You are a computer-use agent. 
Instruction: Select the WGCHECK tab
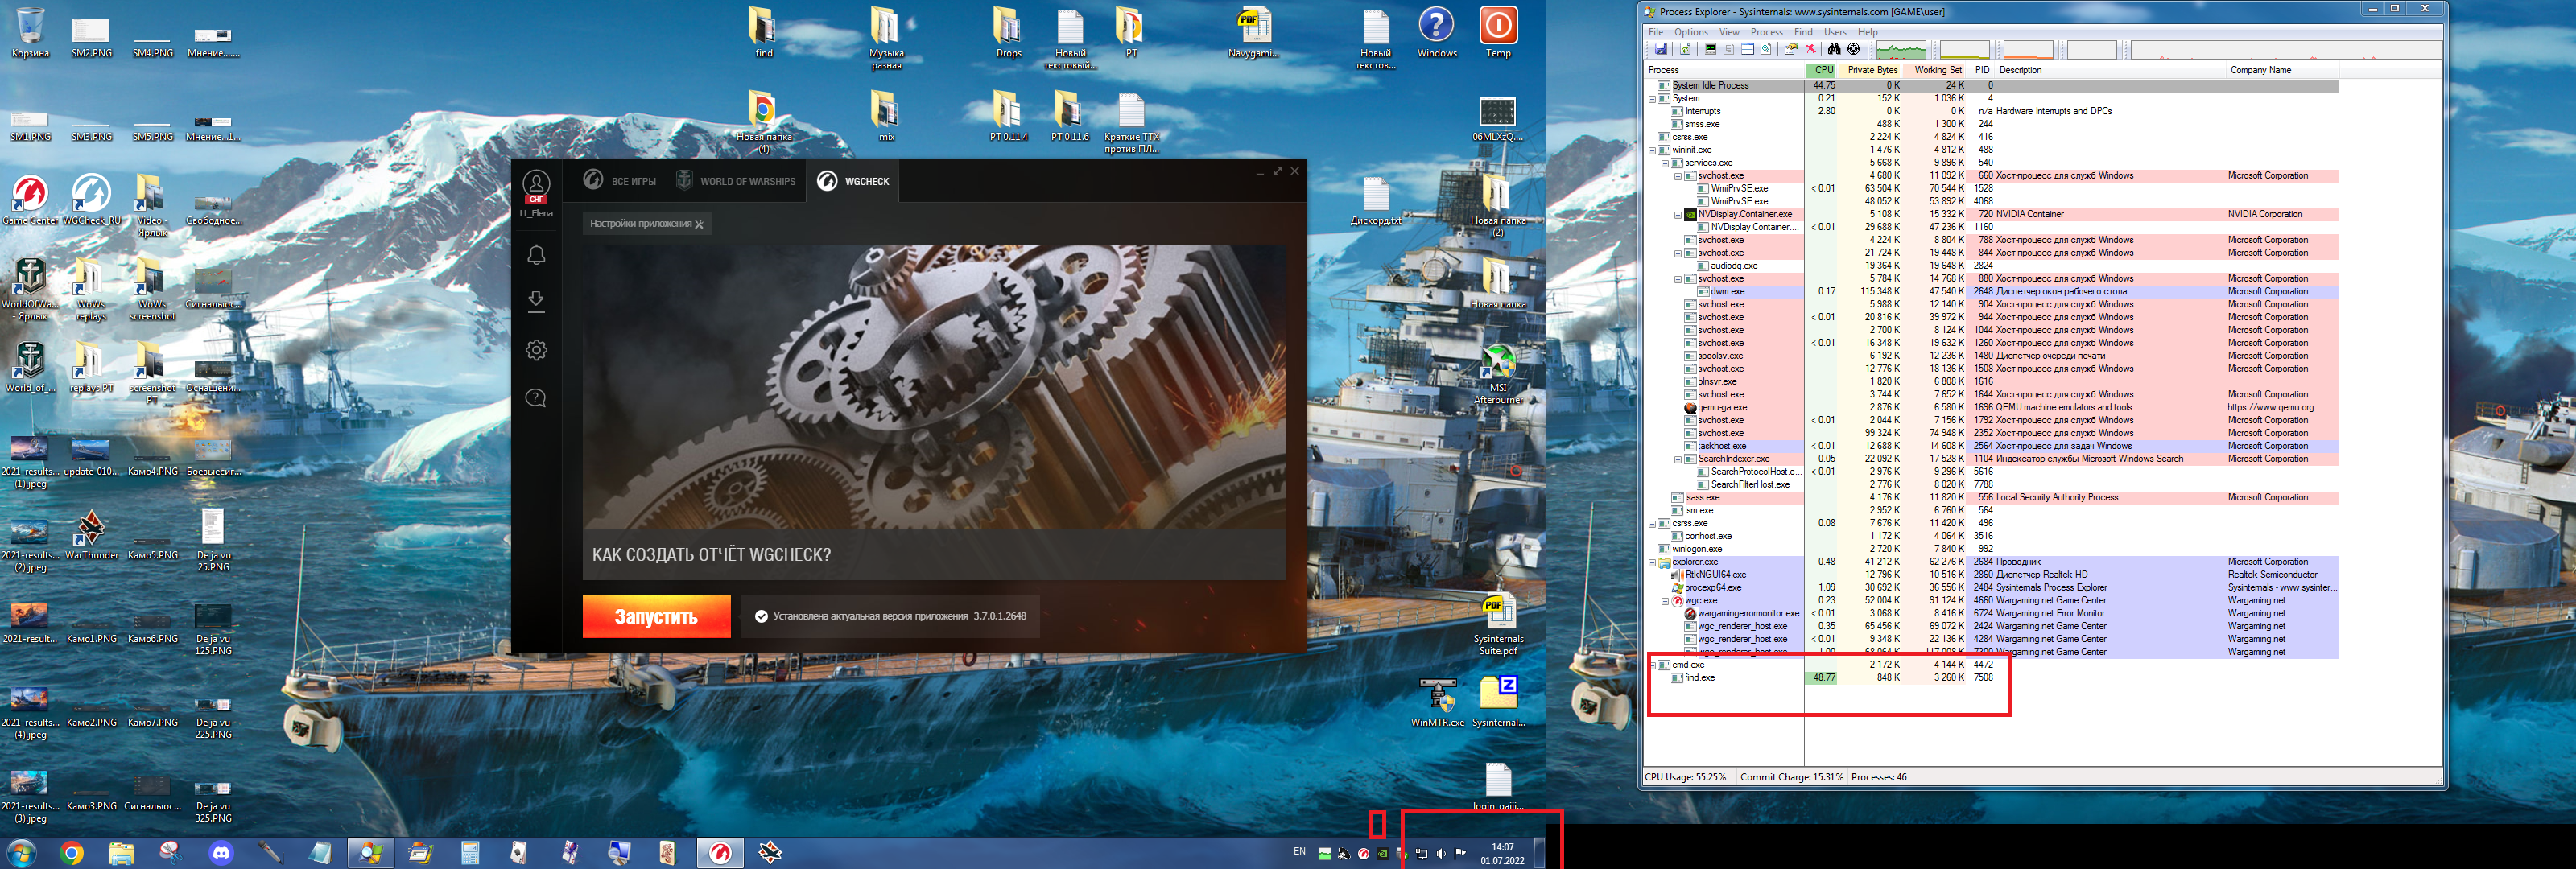855,181
